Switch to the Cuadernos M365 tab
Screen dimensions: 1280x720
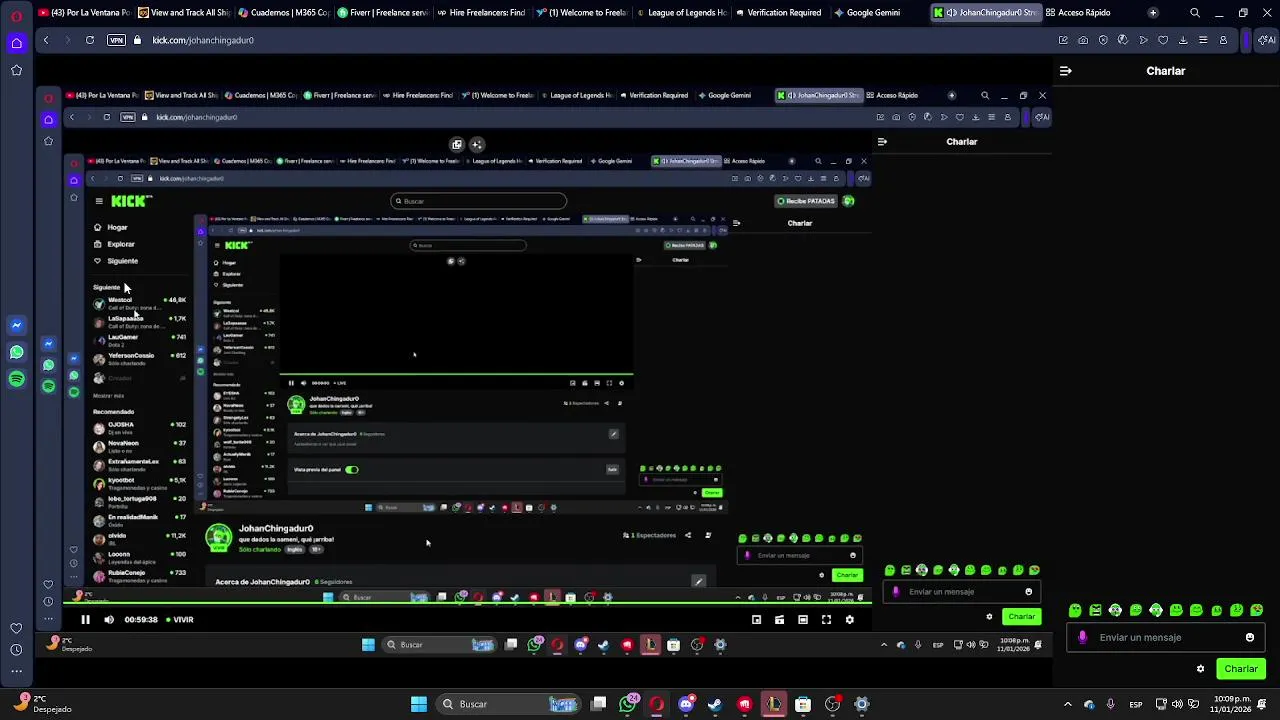coord(284,13)
